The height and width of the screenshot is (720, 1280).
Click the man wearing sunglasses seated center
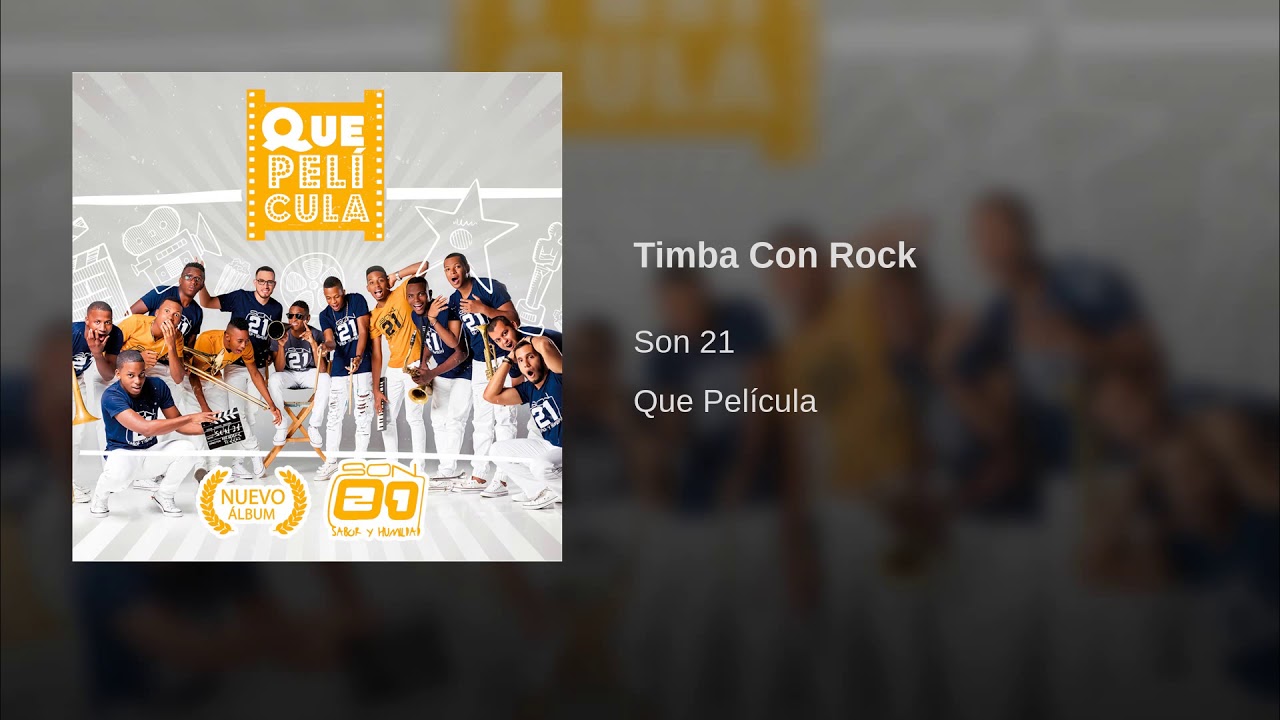[298, 375]
